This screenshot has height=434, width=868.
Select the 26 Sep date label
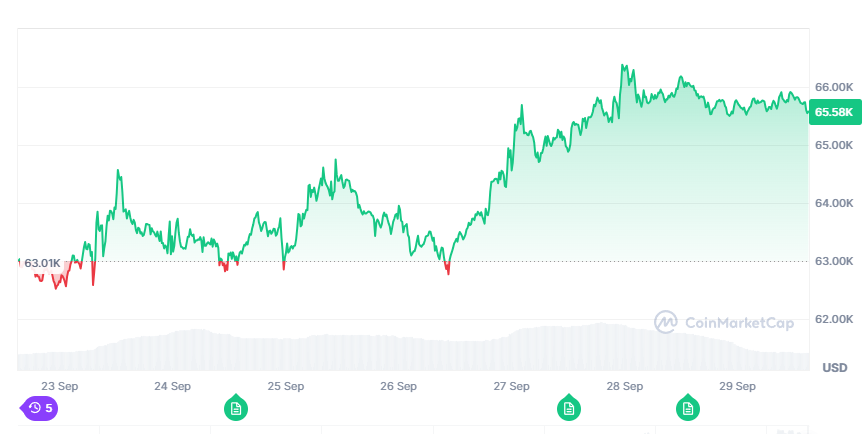399,385
